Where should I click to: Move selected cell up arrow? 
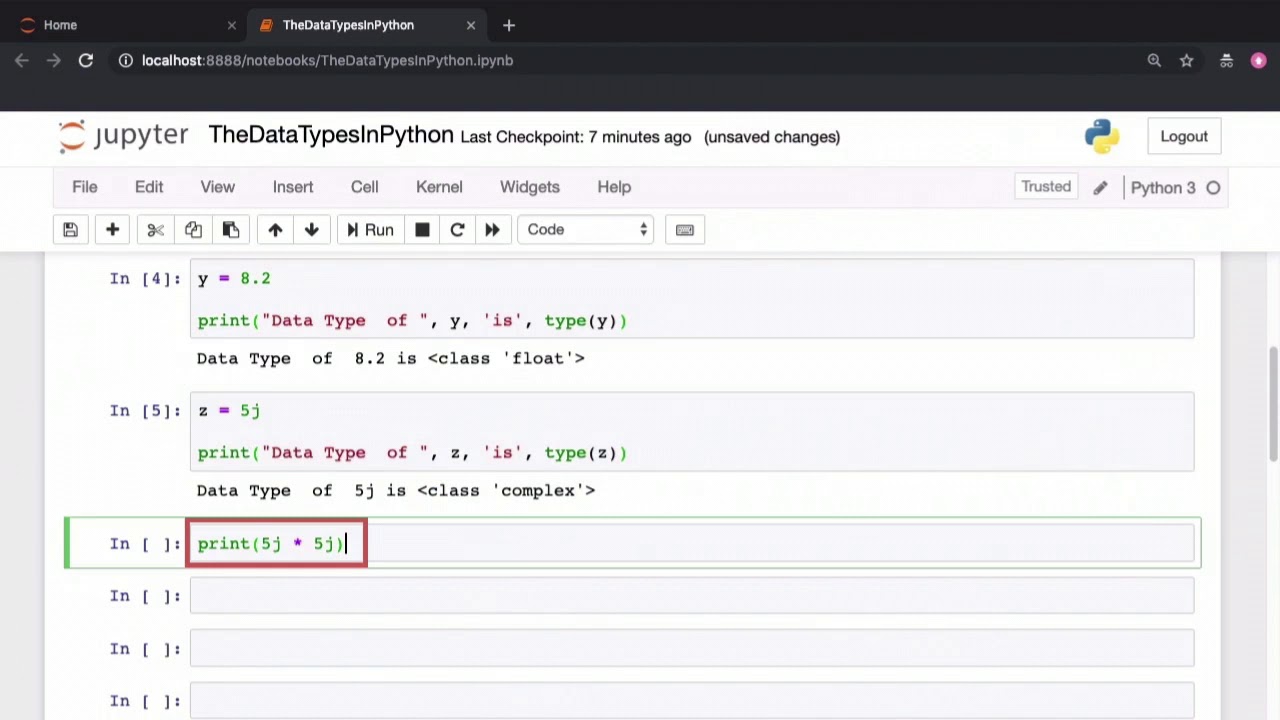pos(275,230)
